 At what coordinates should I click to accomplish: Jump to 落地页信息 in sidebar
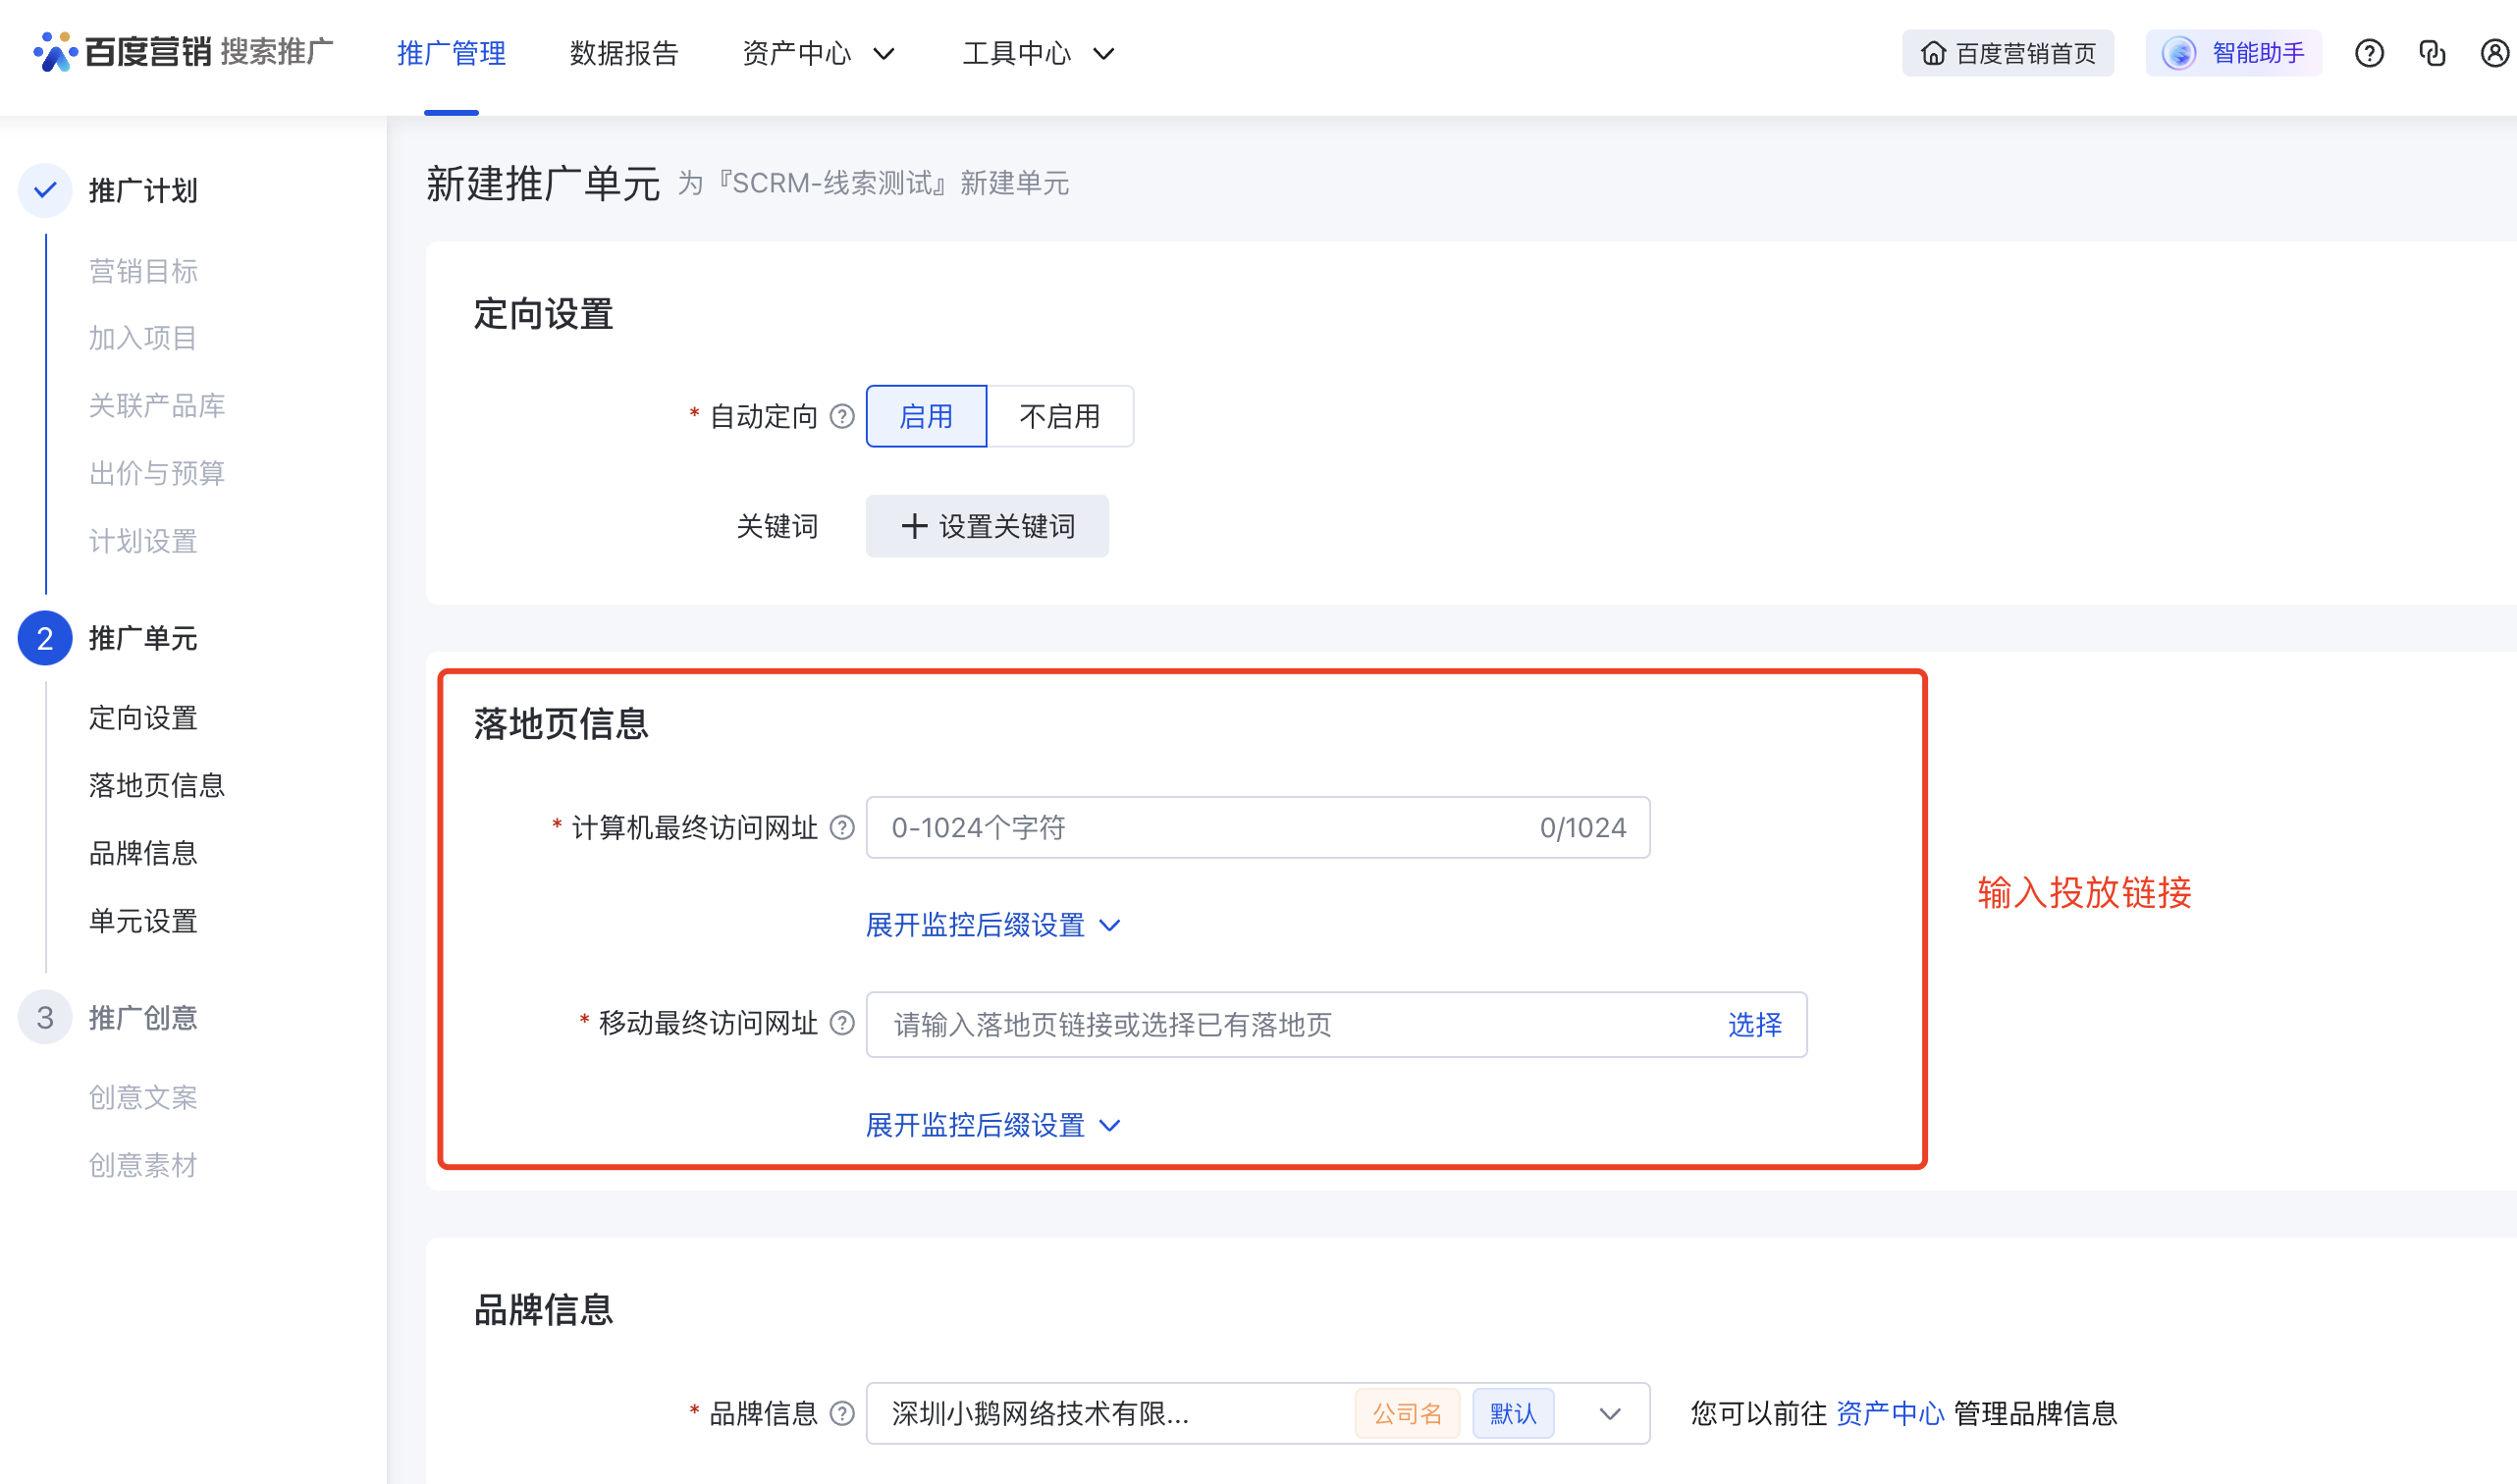[x=157, y=785]
